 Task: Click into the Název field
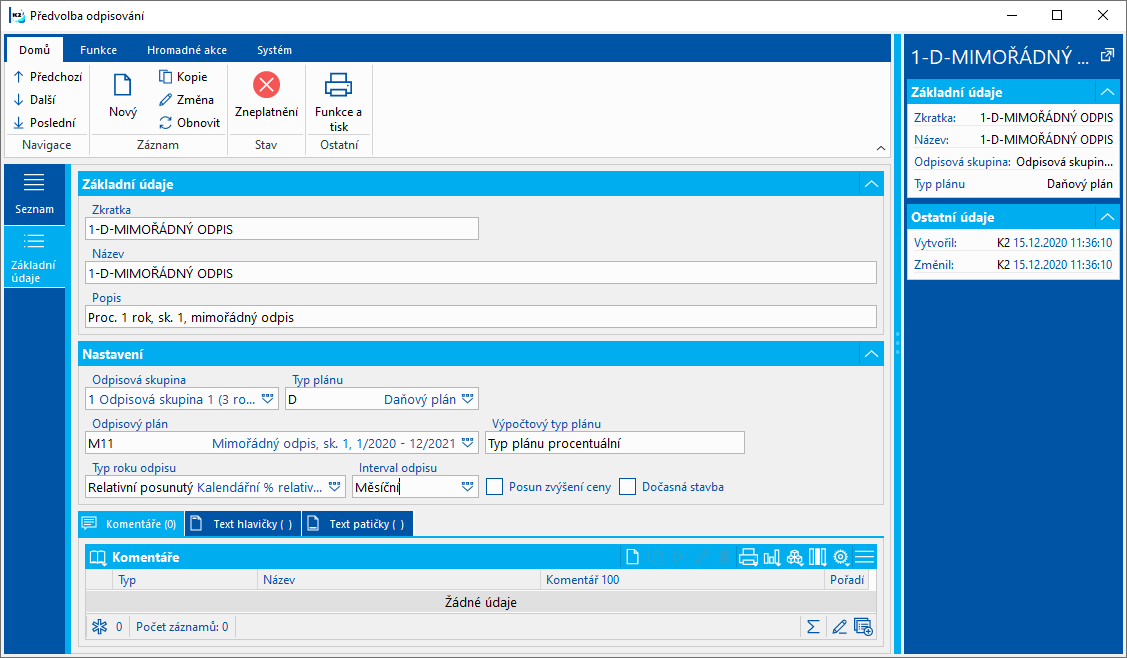point(481,273)
